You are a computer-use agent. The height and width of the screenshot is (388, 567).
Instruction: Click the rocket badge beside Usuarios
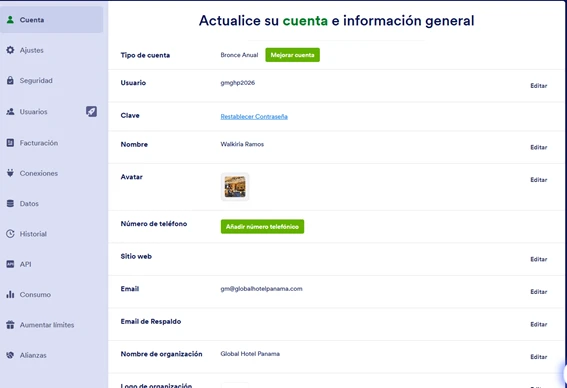[x=91, y=111]
